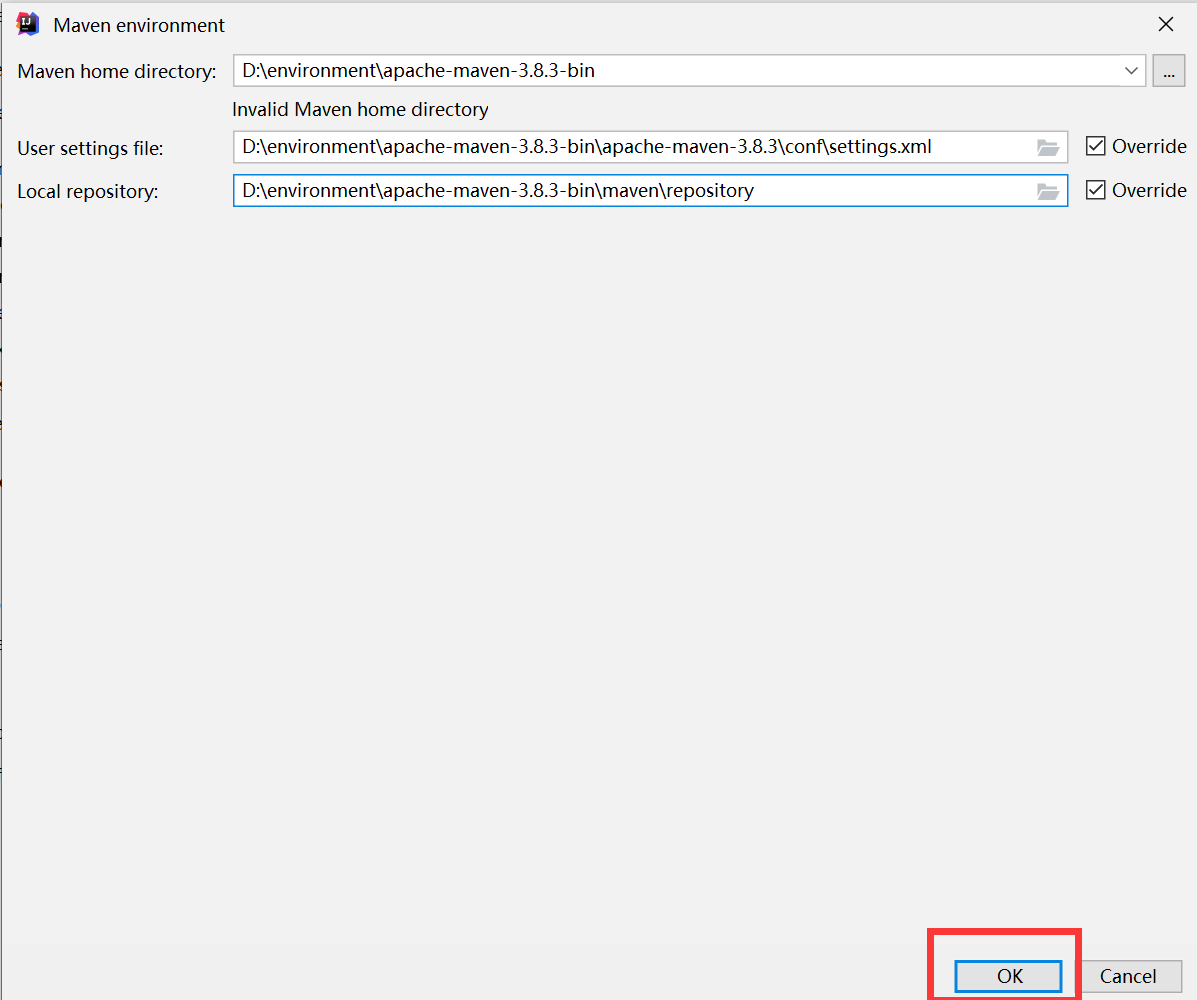Dismiss the dialog with Cancel

(1128, 976)
